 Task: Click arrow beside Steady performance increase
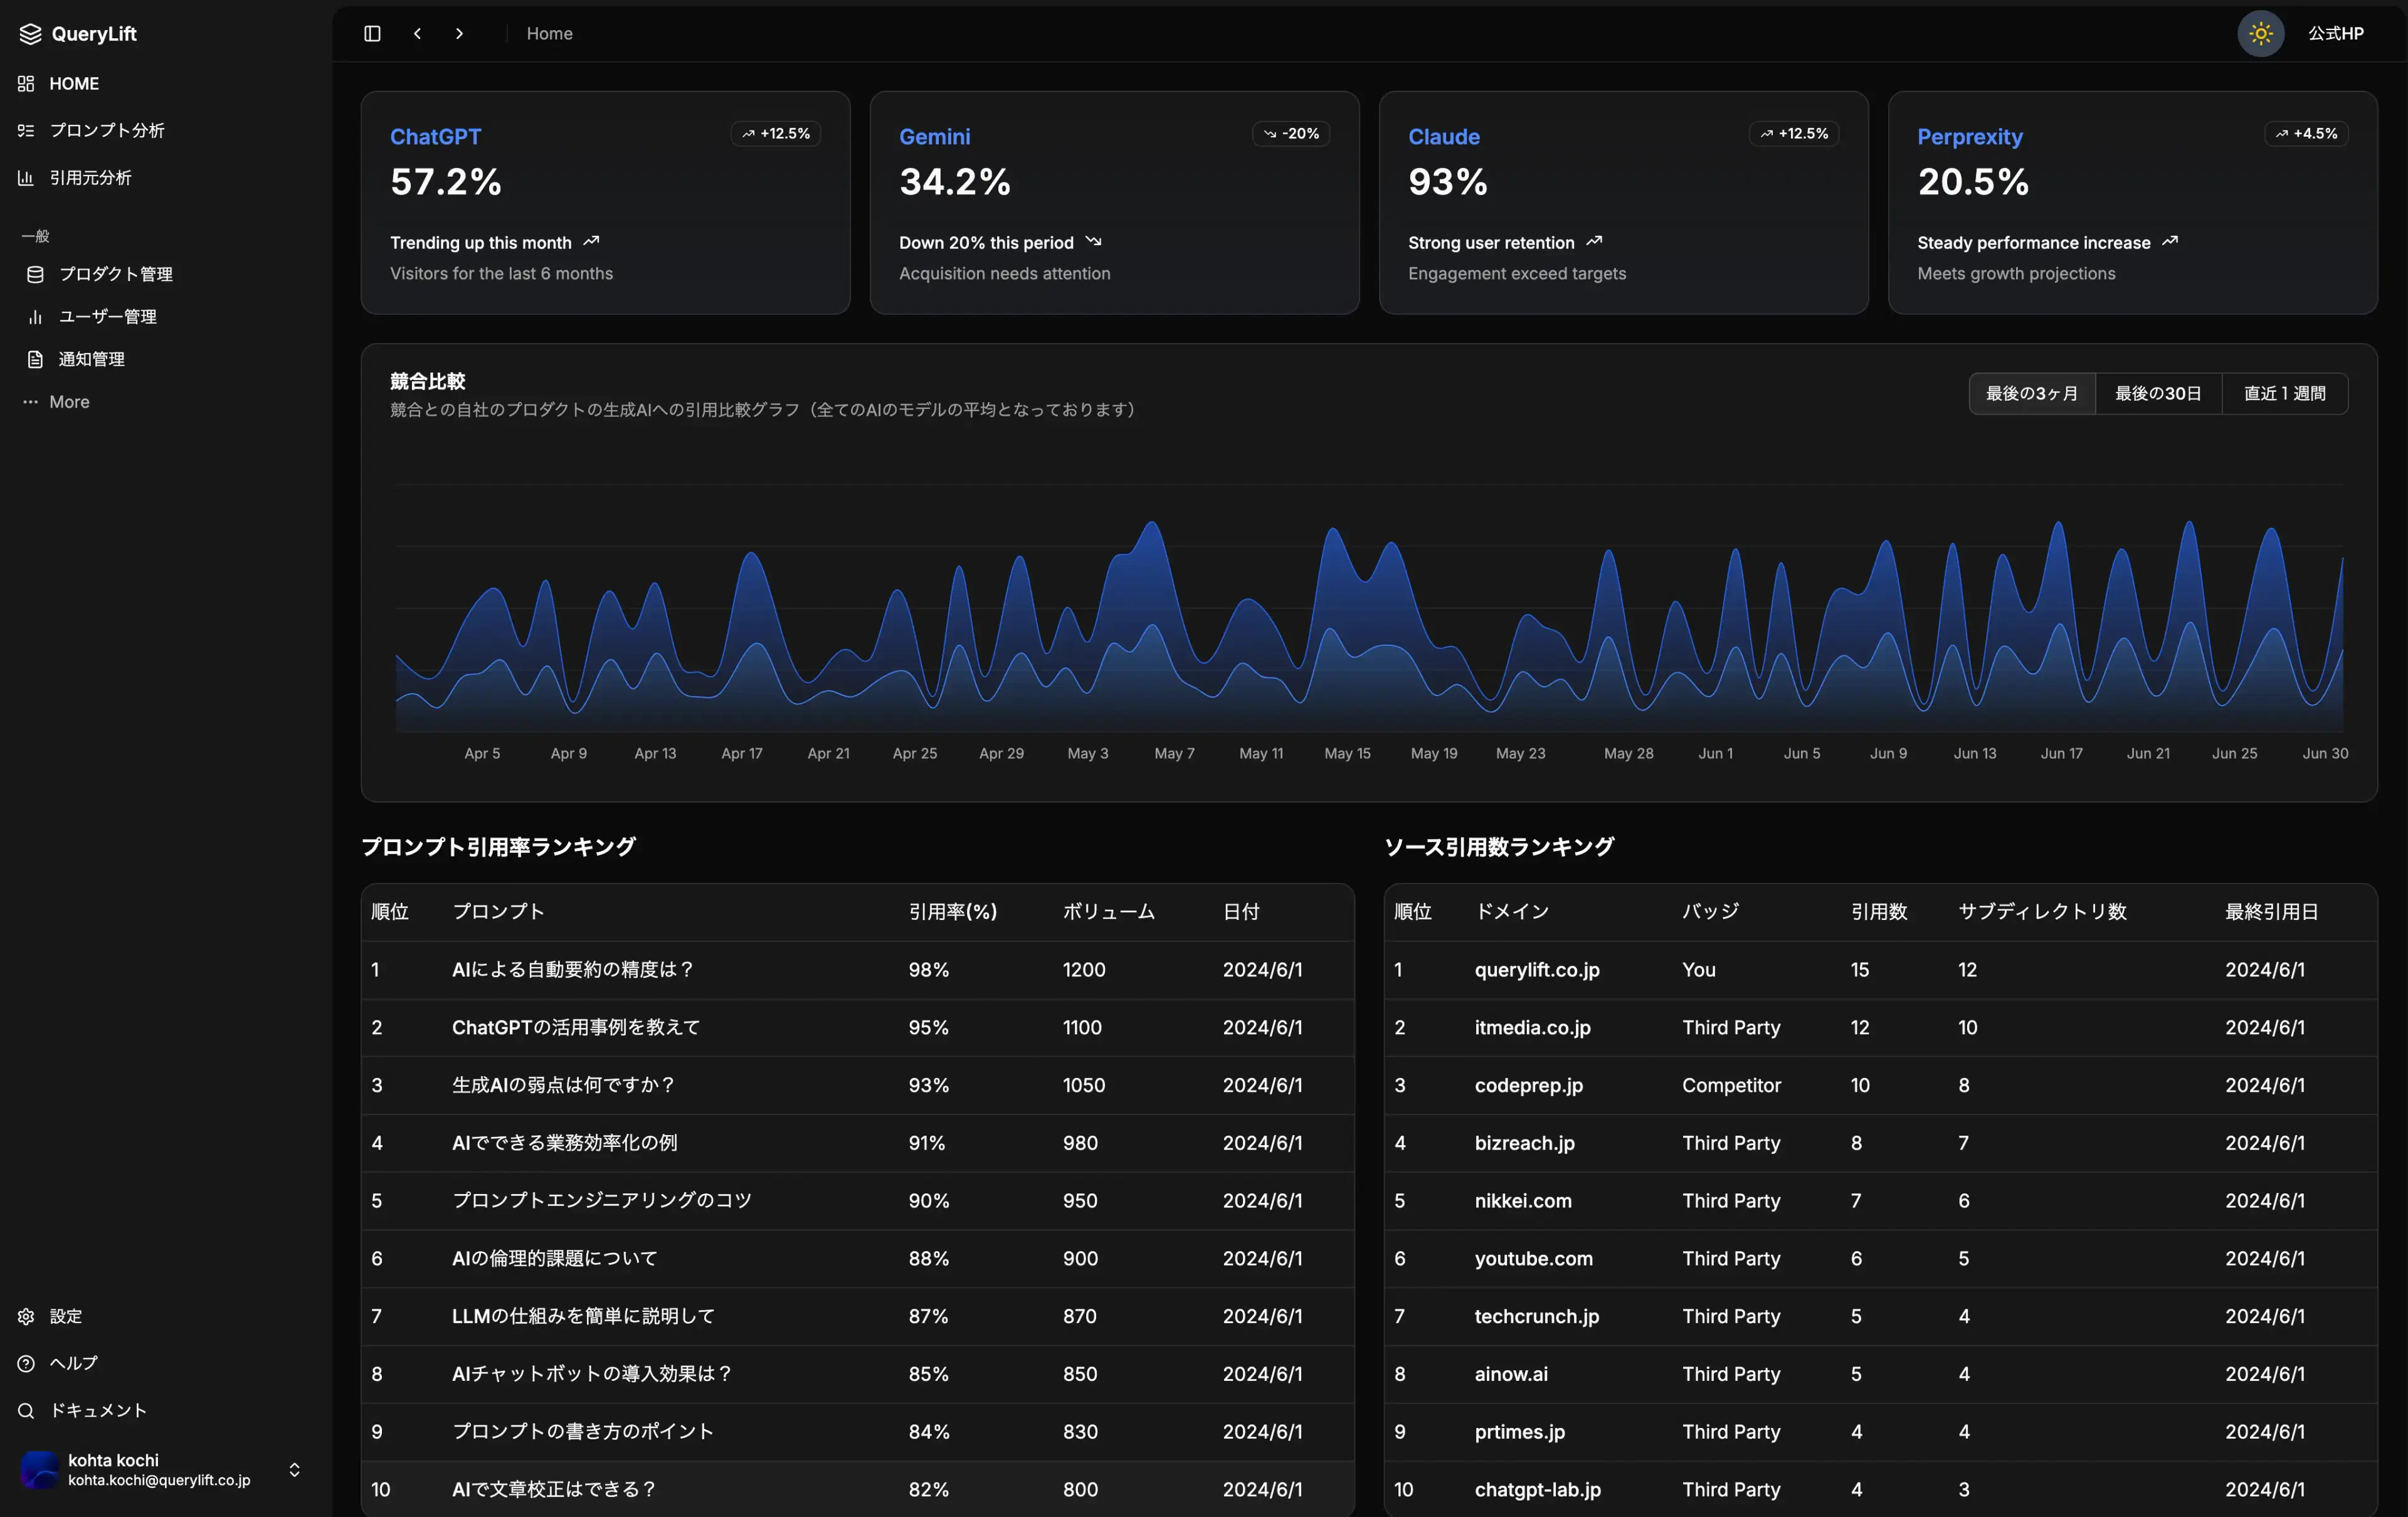point(2169,241)
